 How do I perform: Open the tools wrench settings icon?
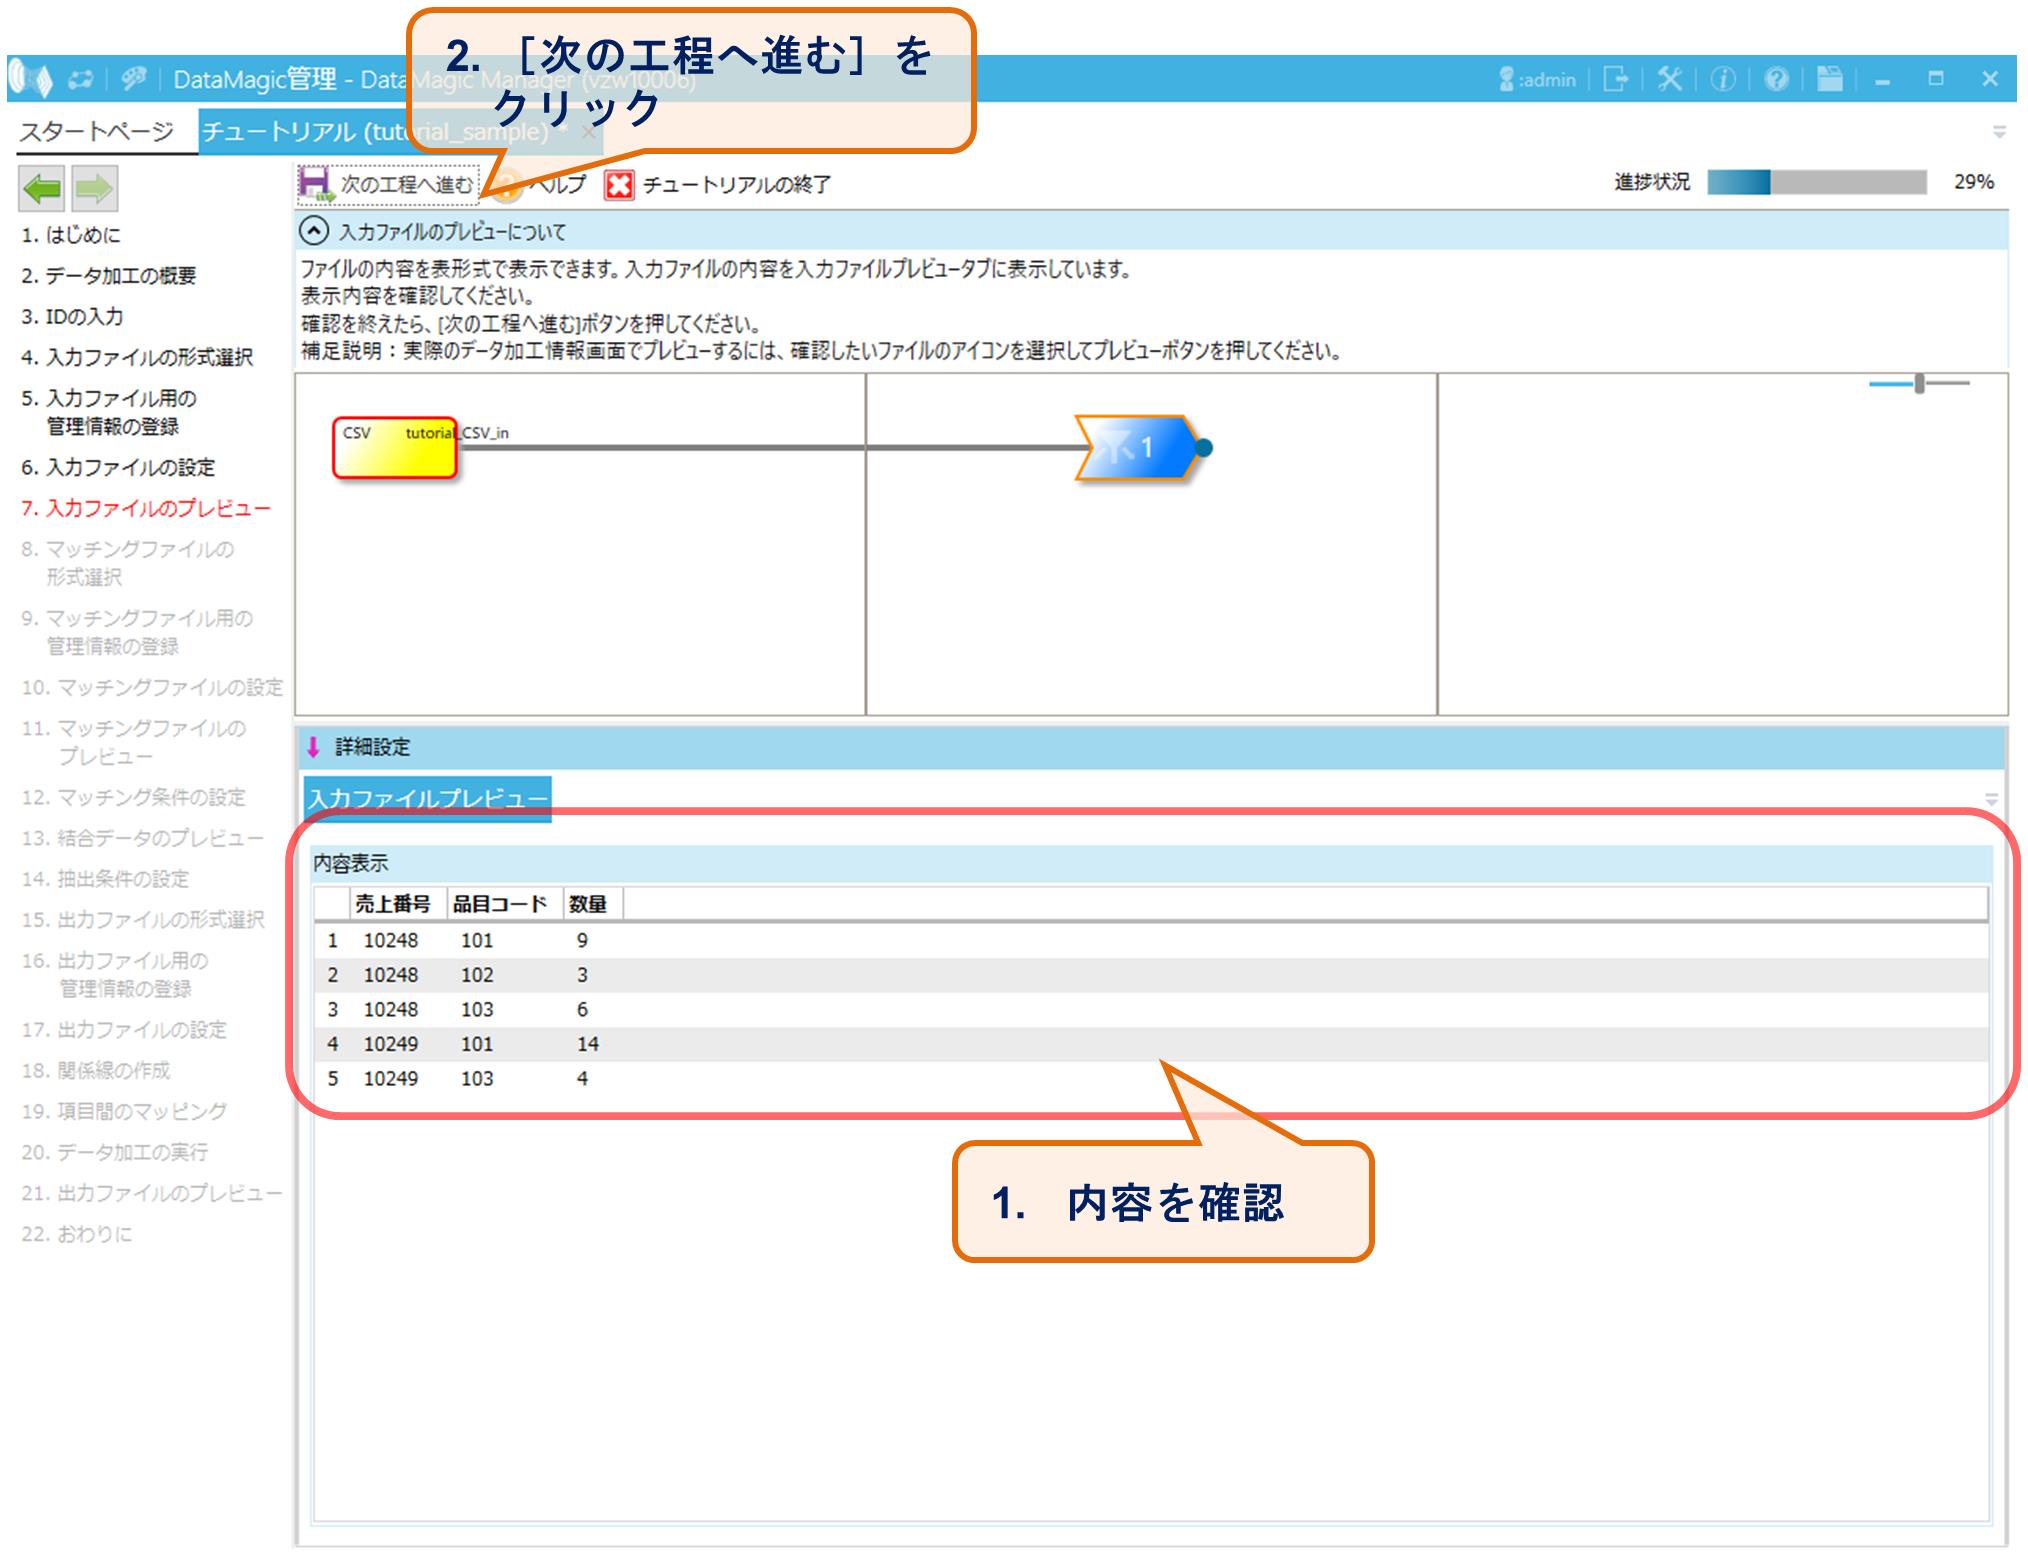(1669, 79)
